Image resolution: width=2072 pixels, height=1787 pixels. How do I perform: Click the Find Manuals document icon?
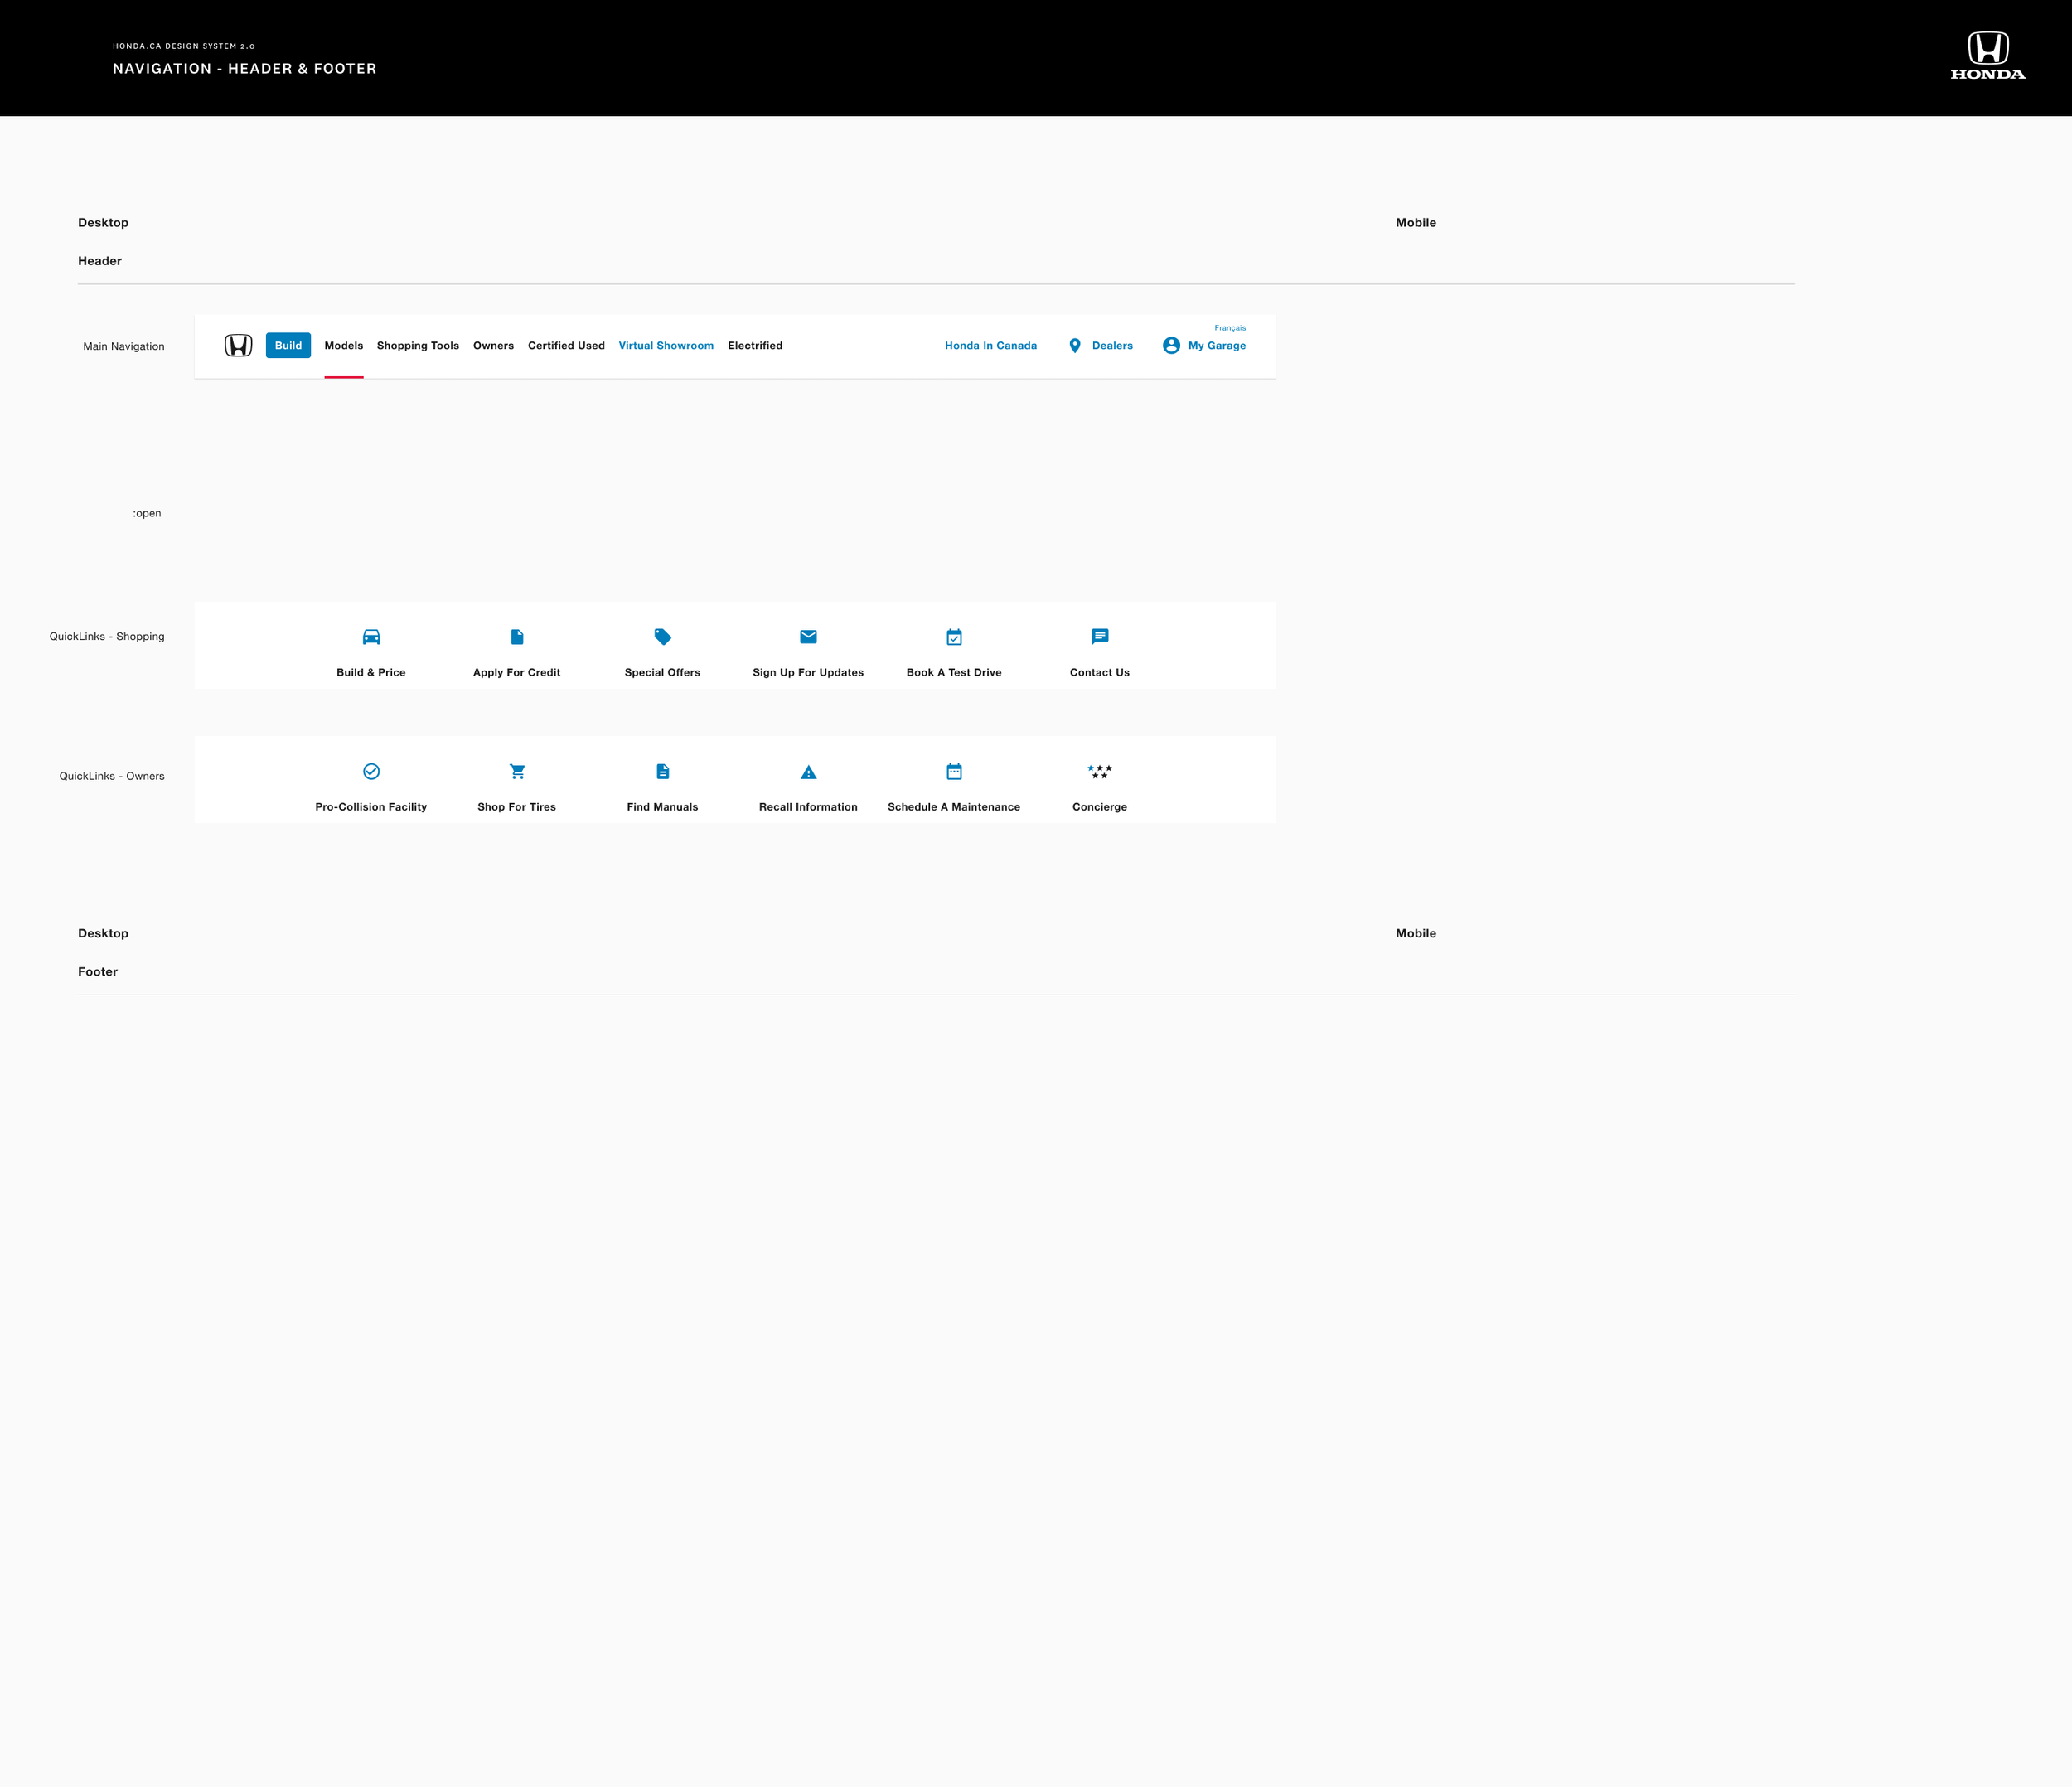pos(663,771)
